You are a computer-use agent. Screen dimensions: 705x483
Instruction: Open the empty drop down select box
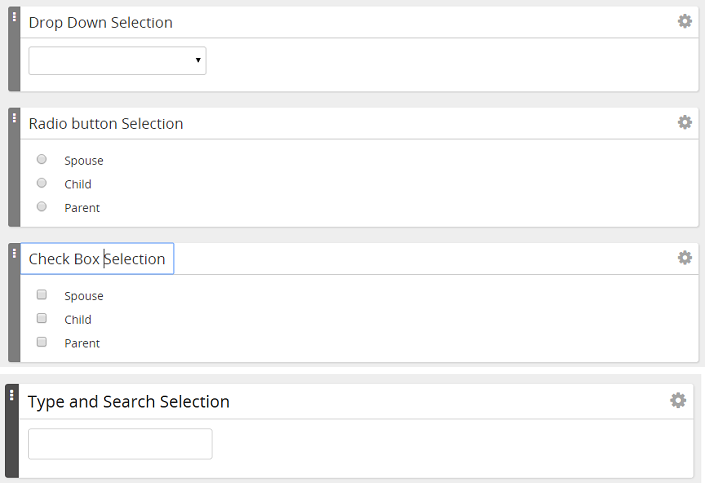117,61
